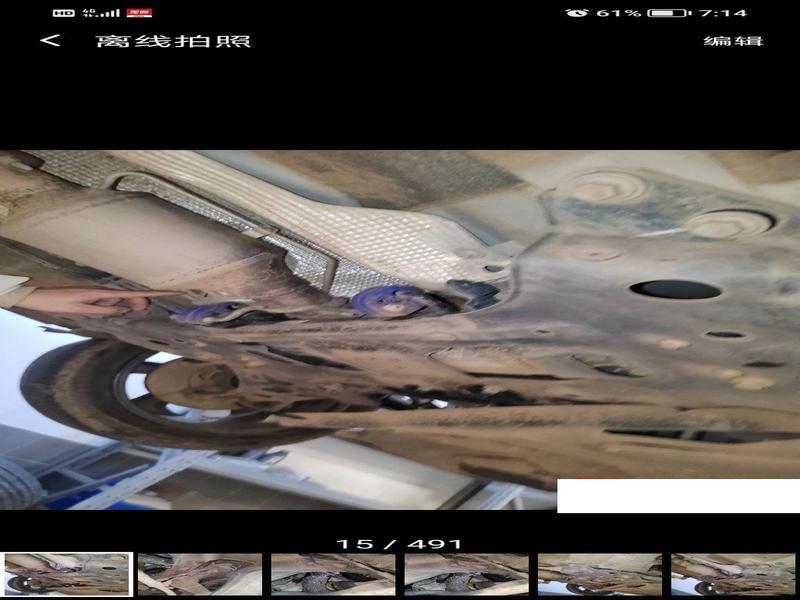This screenshot has height=600, width=800.
Task: Tap the 61% battery percentage text
Action: (618, 13)
